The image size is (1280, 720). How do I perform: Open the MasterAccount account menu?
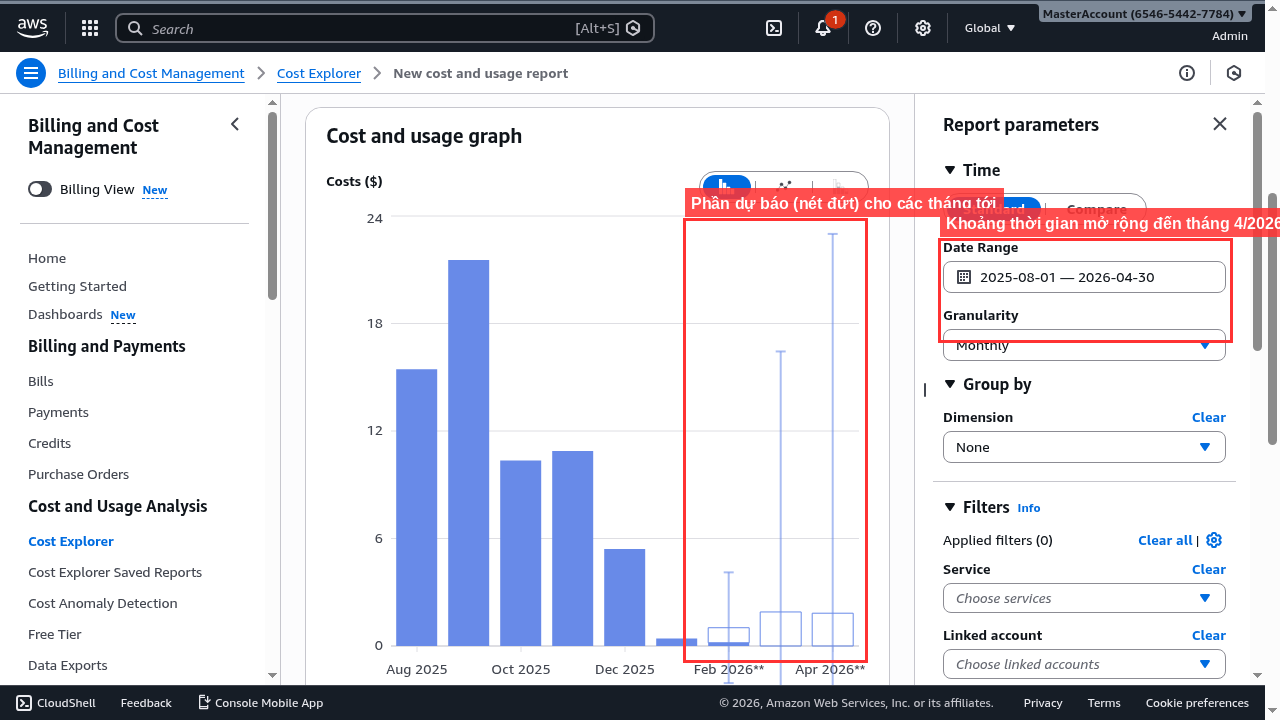(x=1143, y=13)
